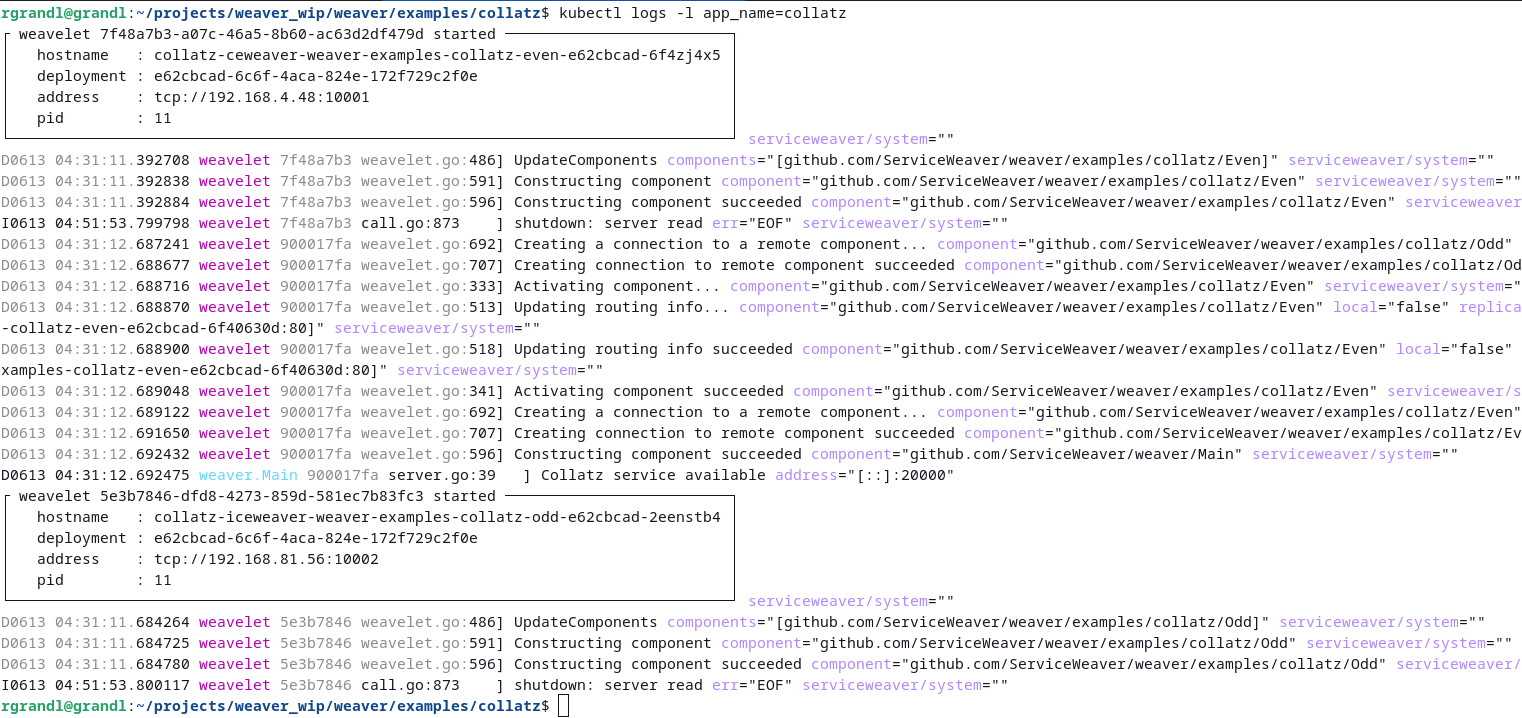Click timestamp 04:31:11.392884 in the log
This screenshot has height=718, width=1522.
click(122, 202)
